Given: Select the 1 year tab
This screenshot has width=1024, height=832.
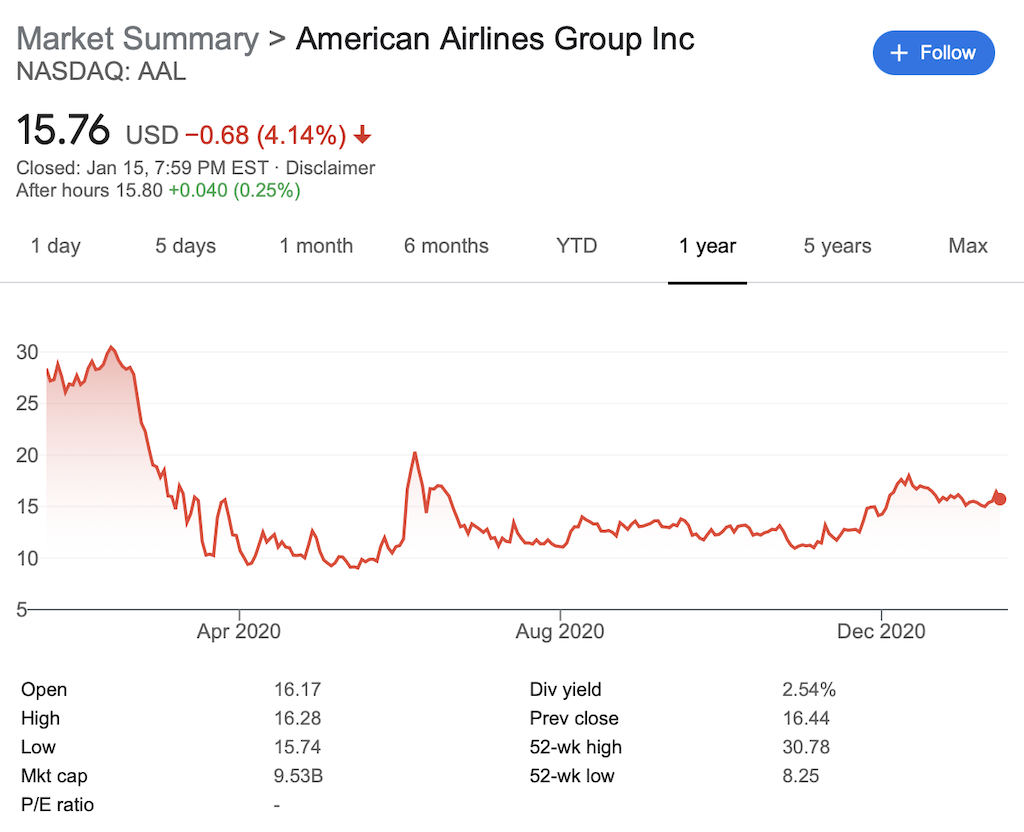Looking at the screenshot, I should click(707, 246).
